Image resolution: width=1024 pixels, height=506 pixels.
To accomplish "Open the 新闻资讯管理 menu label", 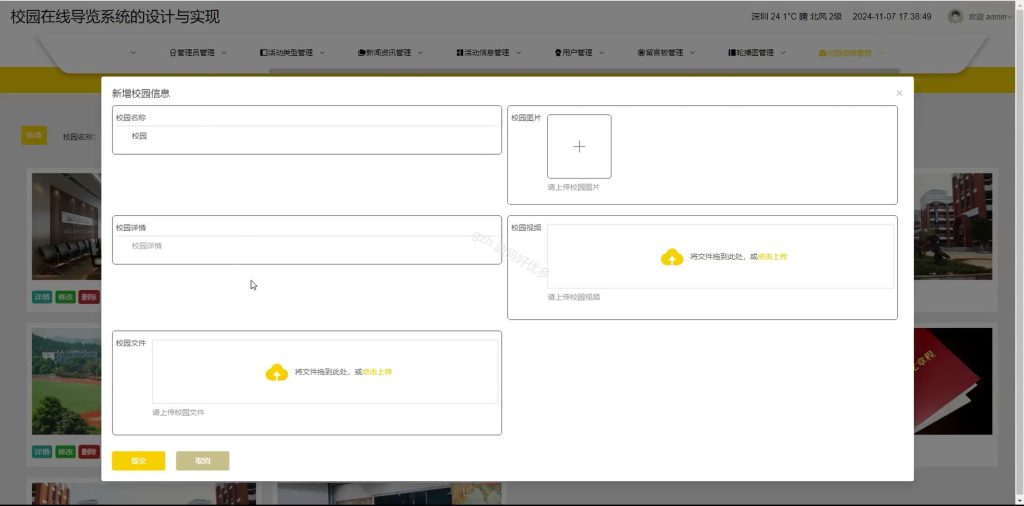I will click(388, 53).
